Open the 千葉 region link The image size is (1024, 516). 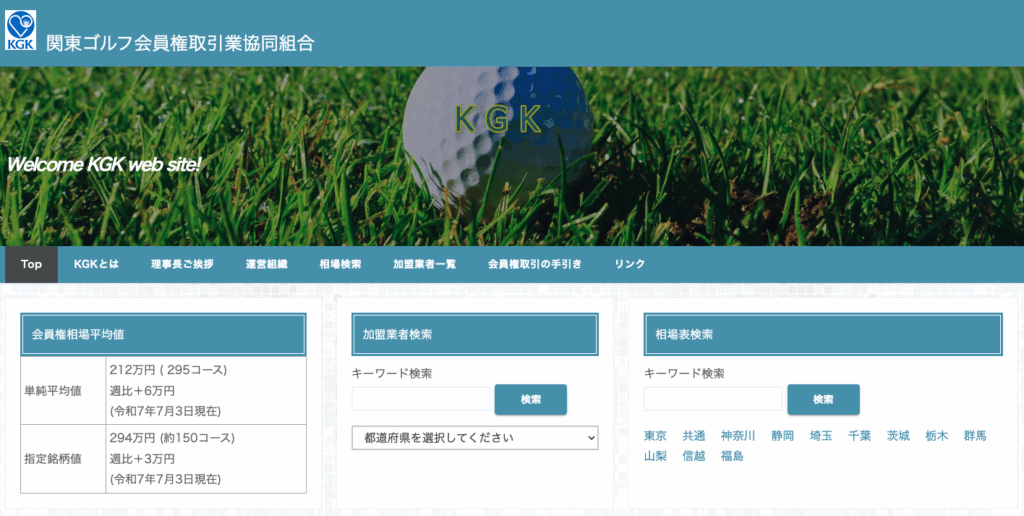(859, 436)
